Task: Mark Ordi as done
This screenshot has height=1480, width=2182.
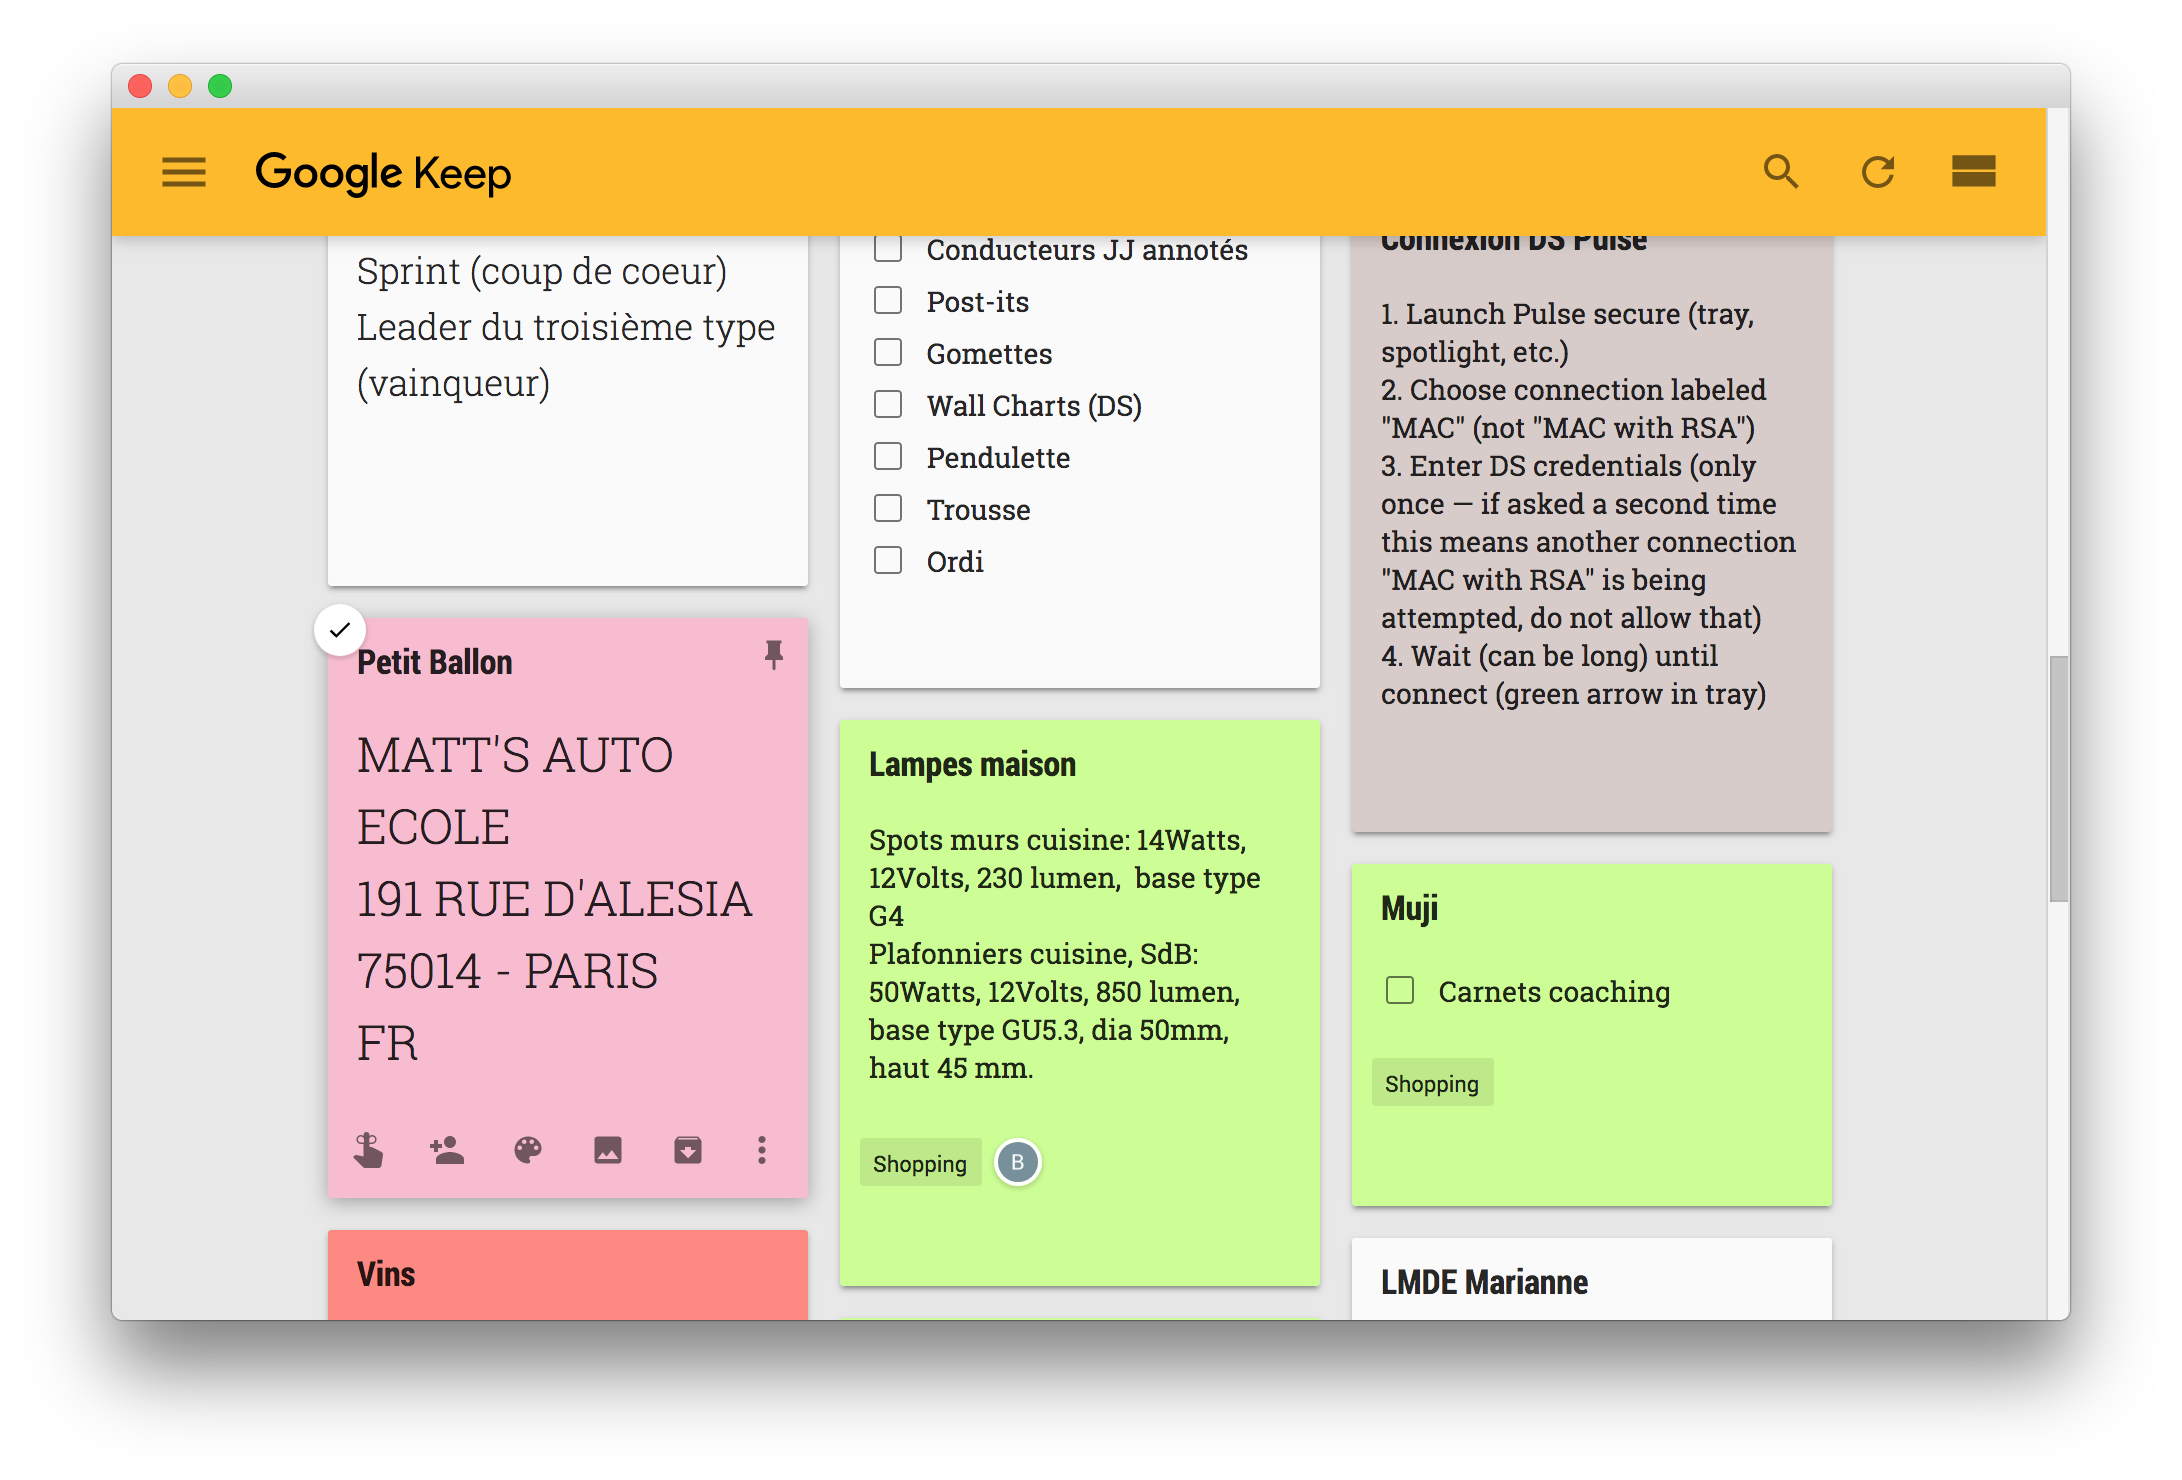Action: (x=888, y=561)
